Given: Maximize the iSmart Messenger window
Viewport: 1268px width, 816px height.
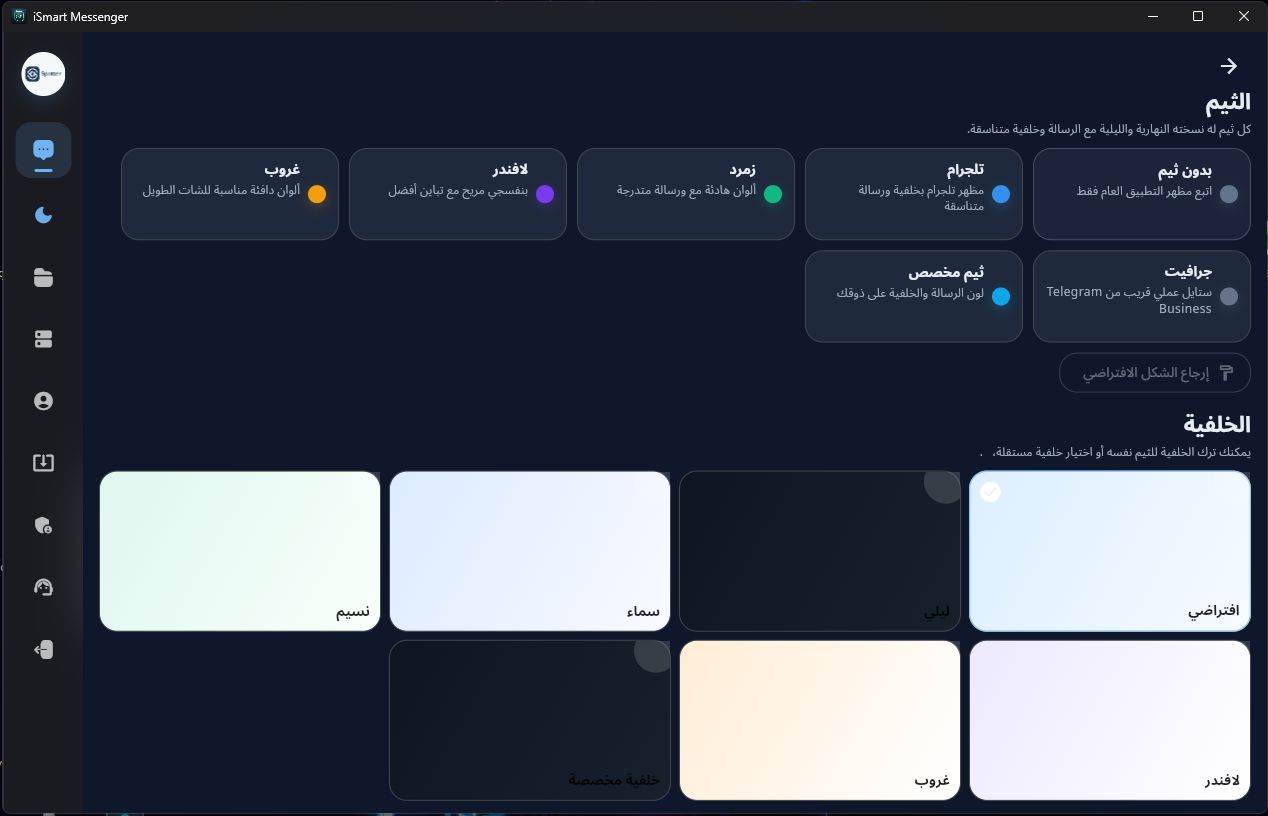Looking at the screenshot, I should (1198, 16).
